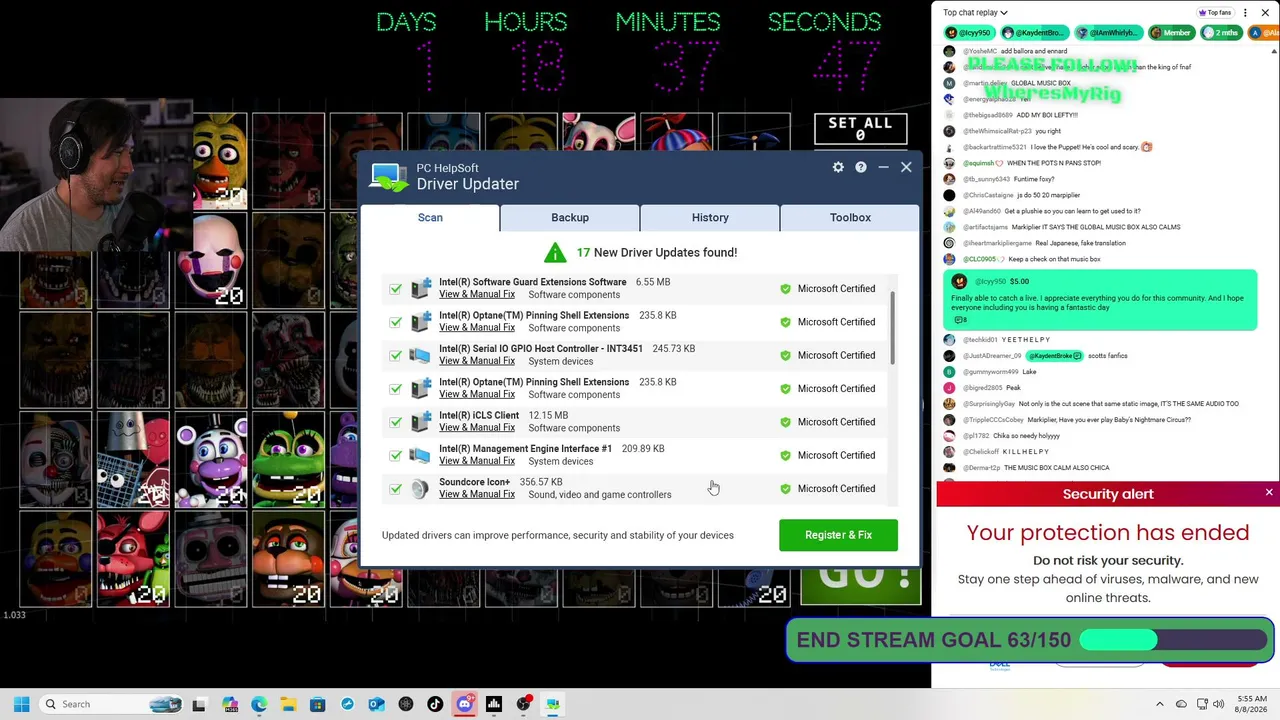
Task: Open the Toolbox tab
Action: tap(850, 217)
